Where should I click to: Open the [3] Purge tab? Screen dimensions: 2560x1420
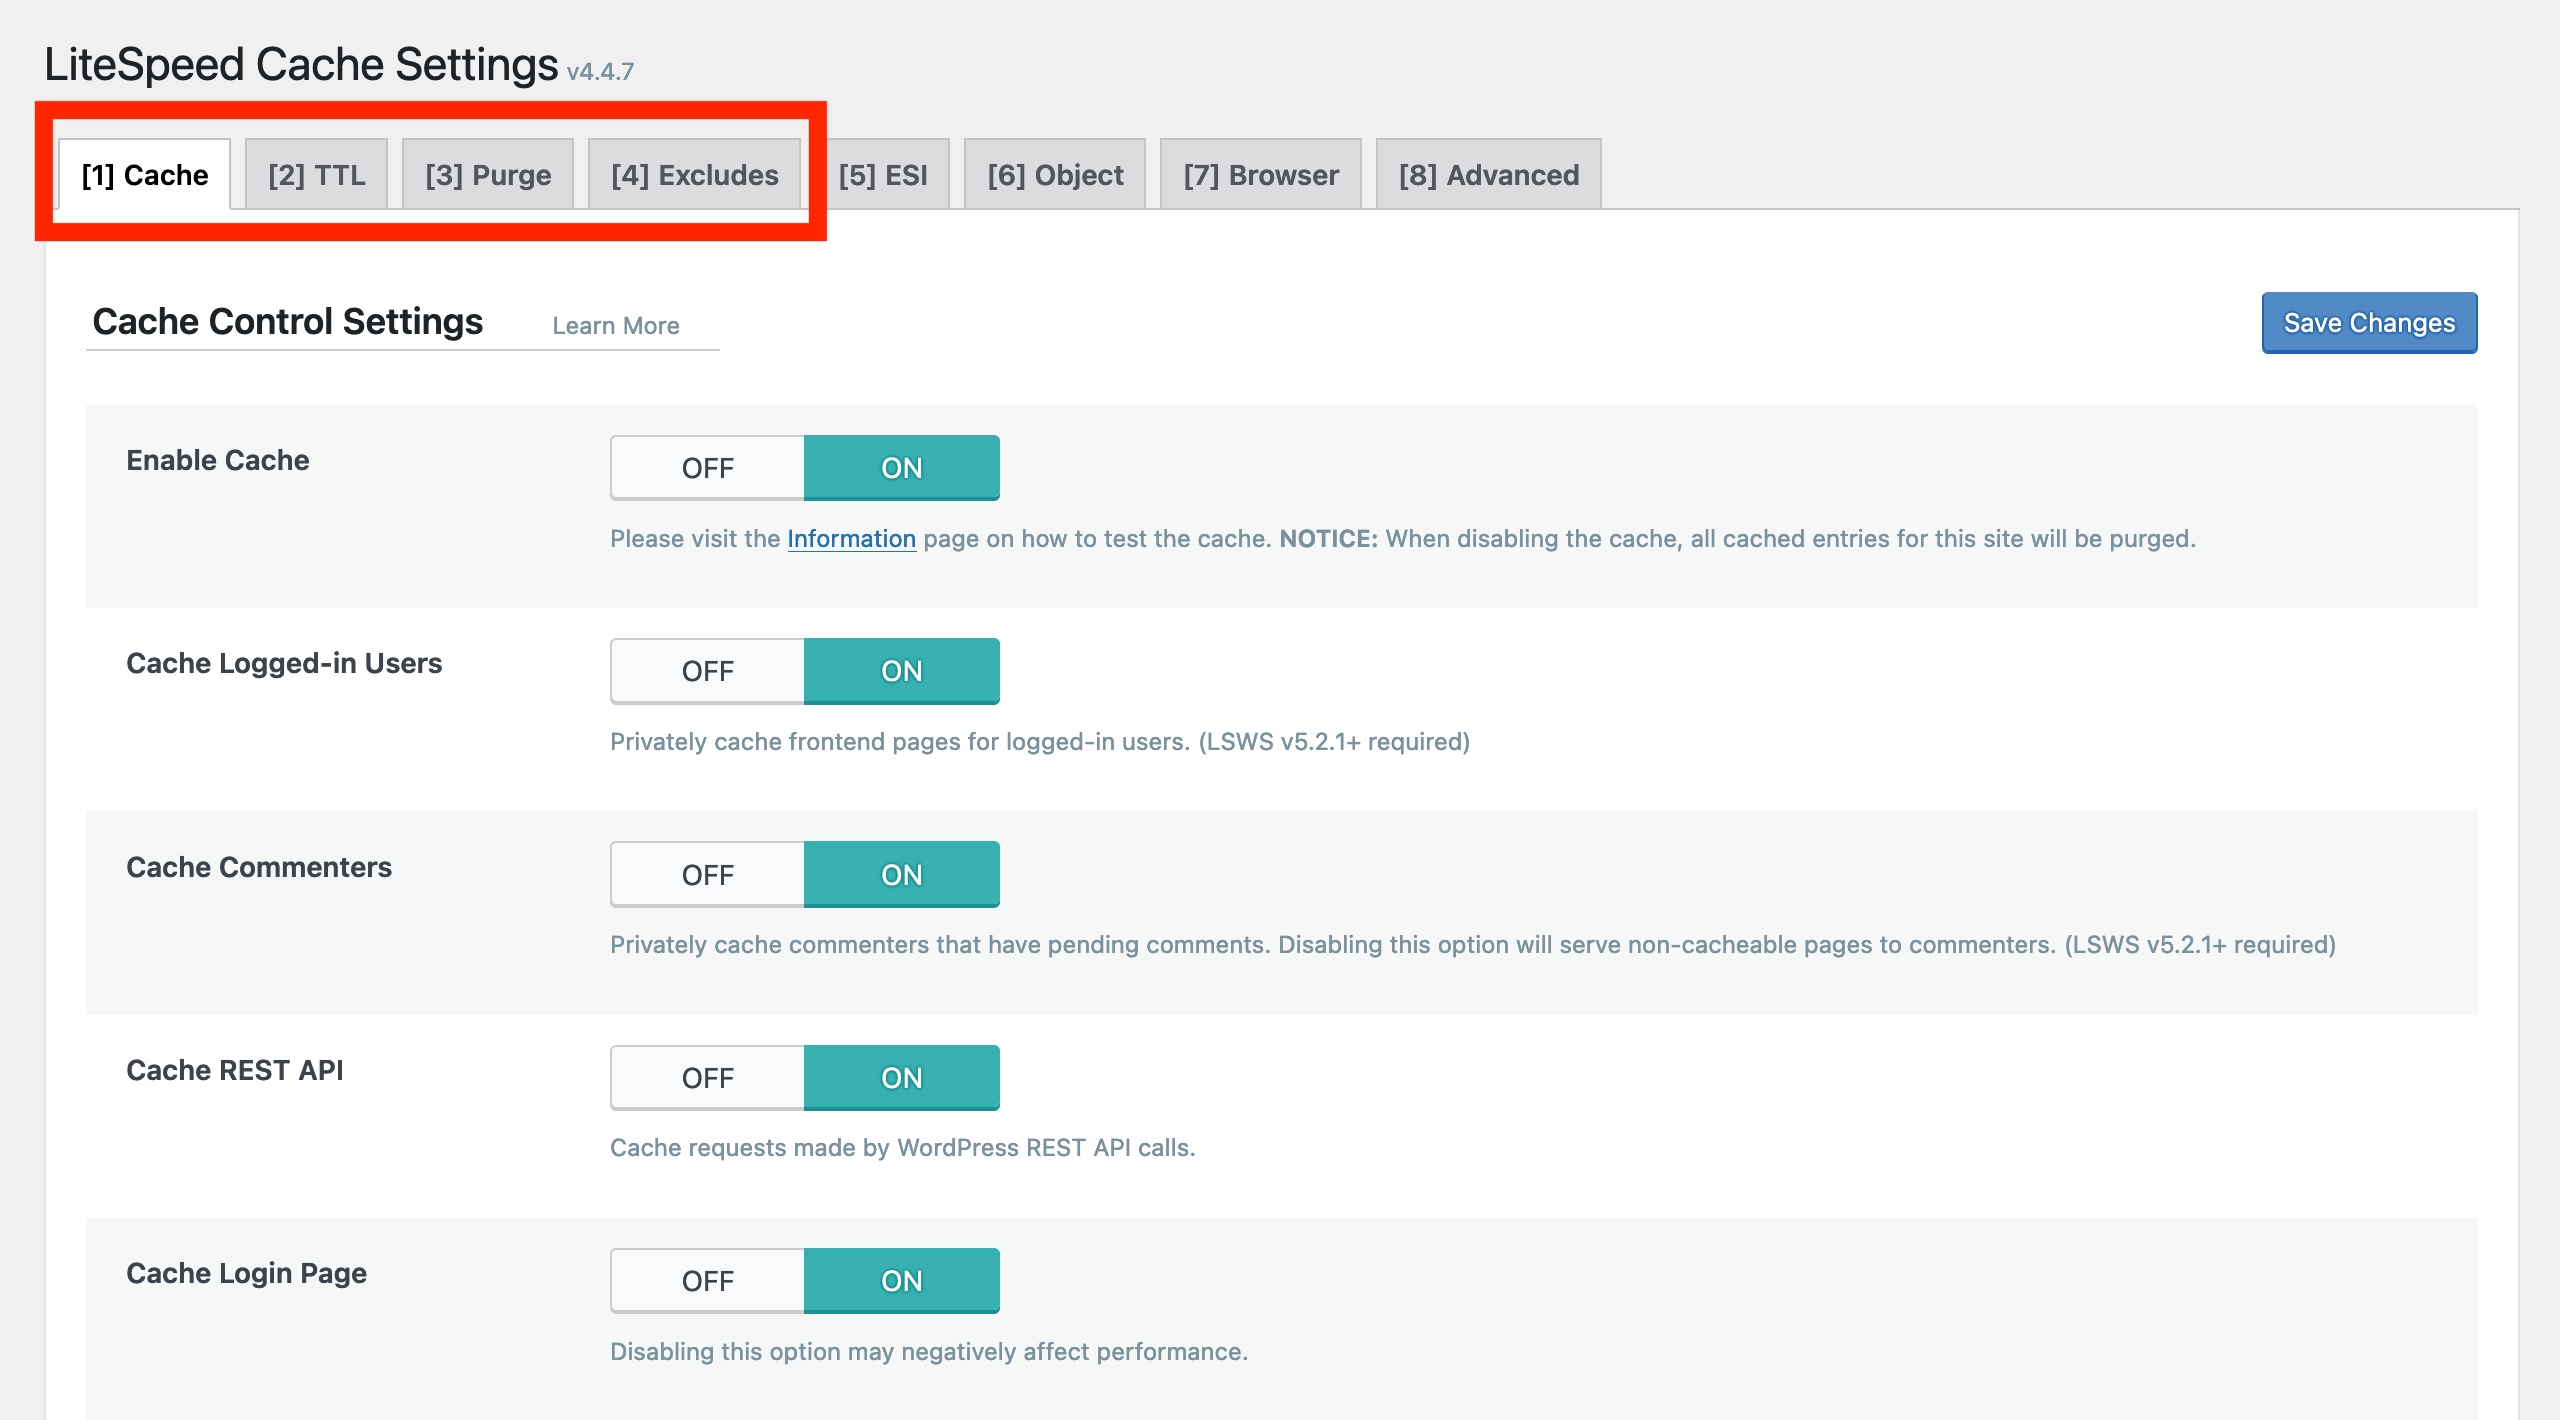pyautogui.click(x=488, y=175)
